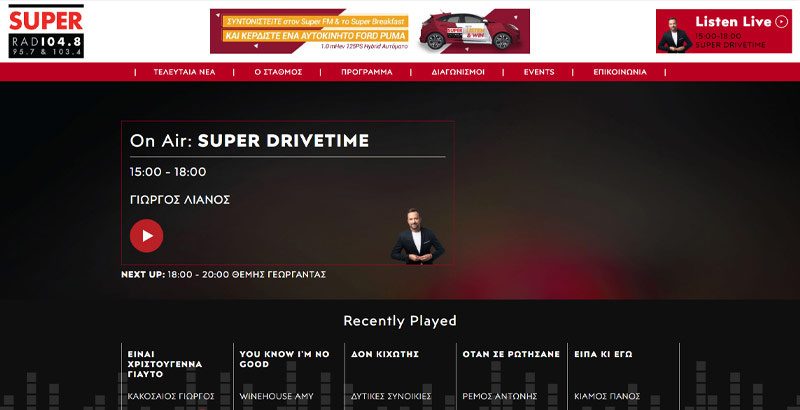Open the Ο ΣΤΑΘΜΟΣ menu item

pyautogui.click(x=278, y=72)
